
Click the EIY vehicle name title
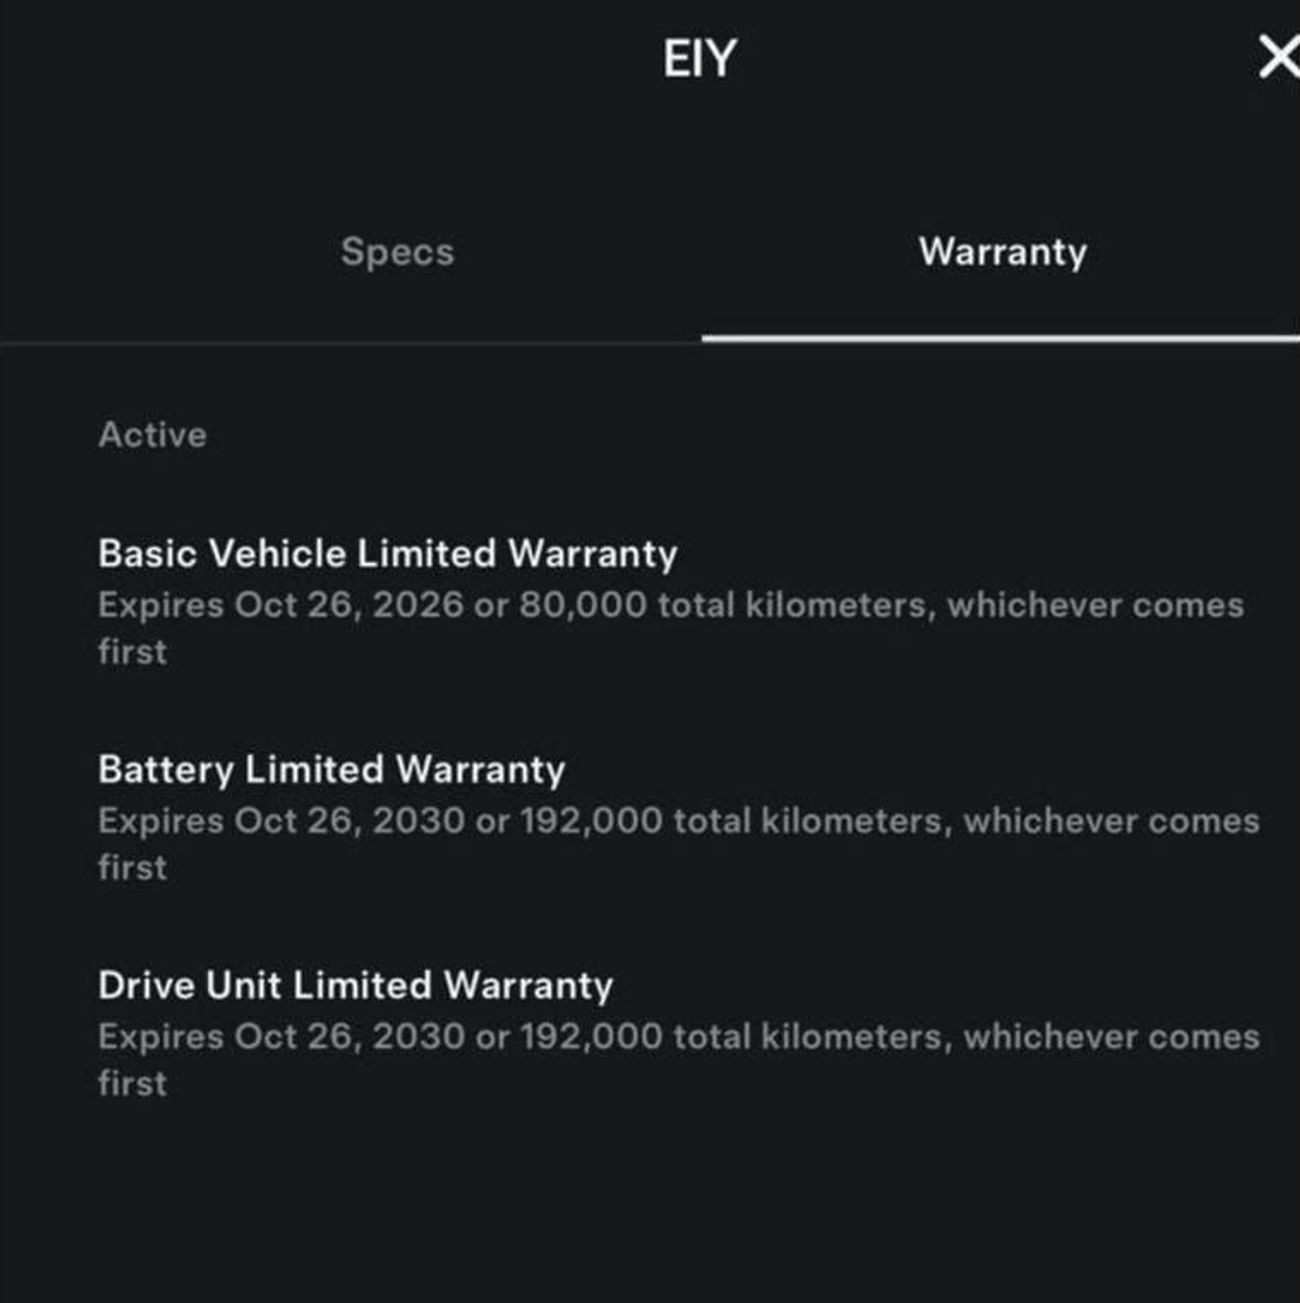[x=699, y=58]
